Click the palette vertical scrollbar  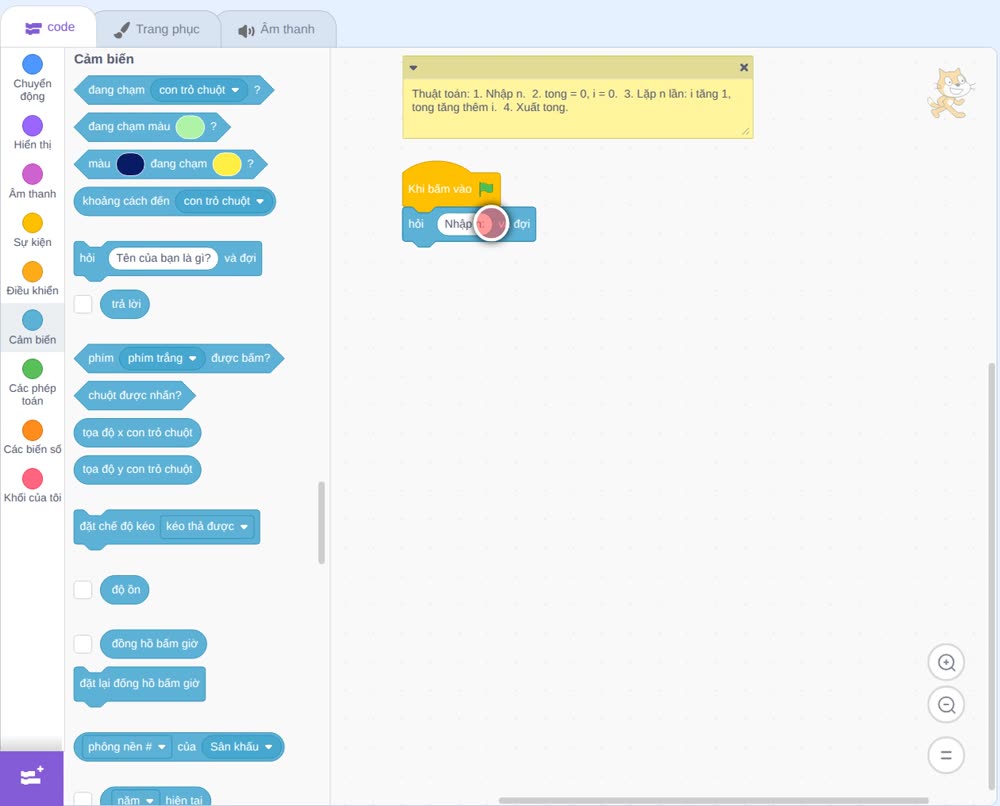click(321, 523)
